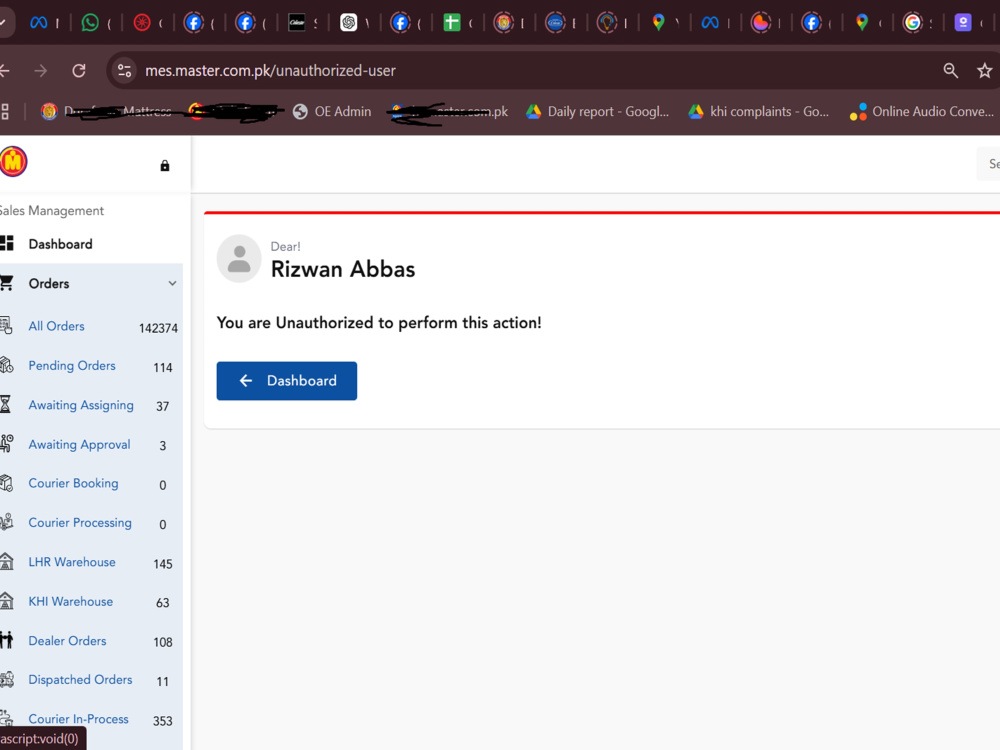This screenshot has width=1000, height=750.
Task: Click the lock icon in the sidebar header
Action: 165,166
